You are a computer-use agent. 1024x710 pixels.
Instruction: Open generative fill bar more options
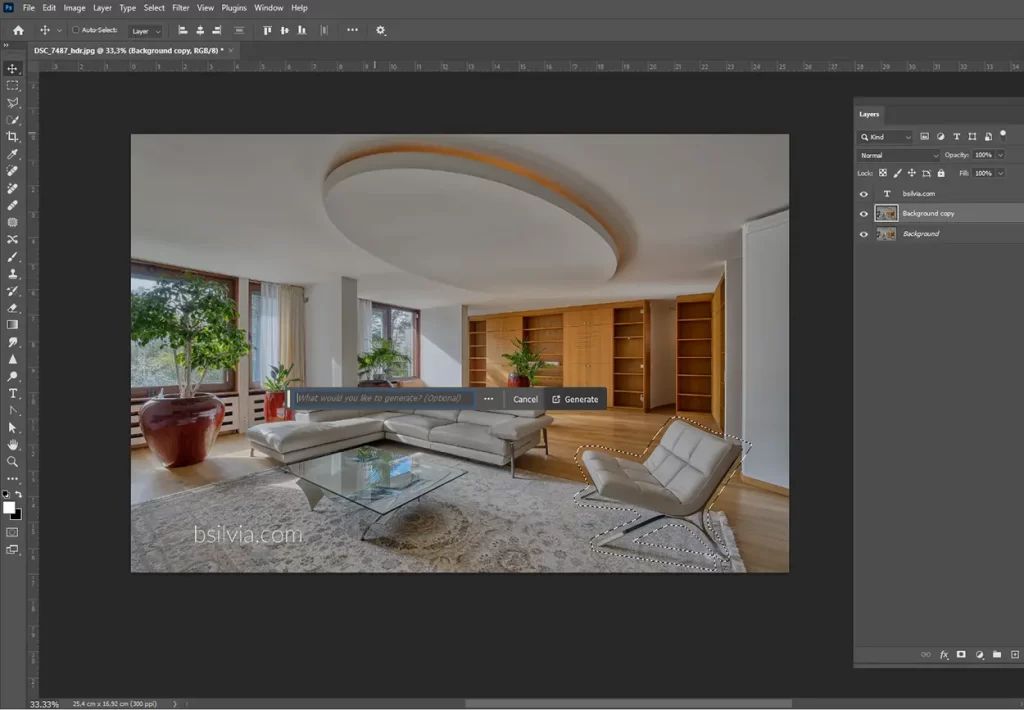point(488,399)
